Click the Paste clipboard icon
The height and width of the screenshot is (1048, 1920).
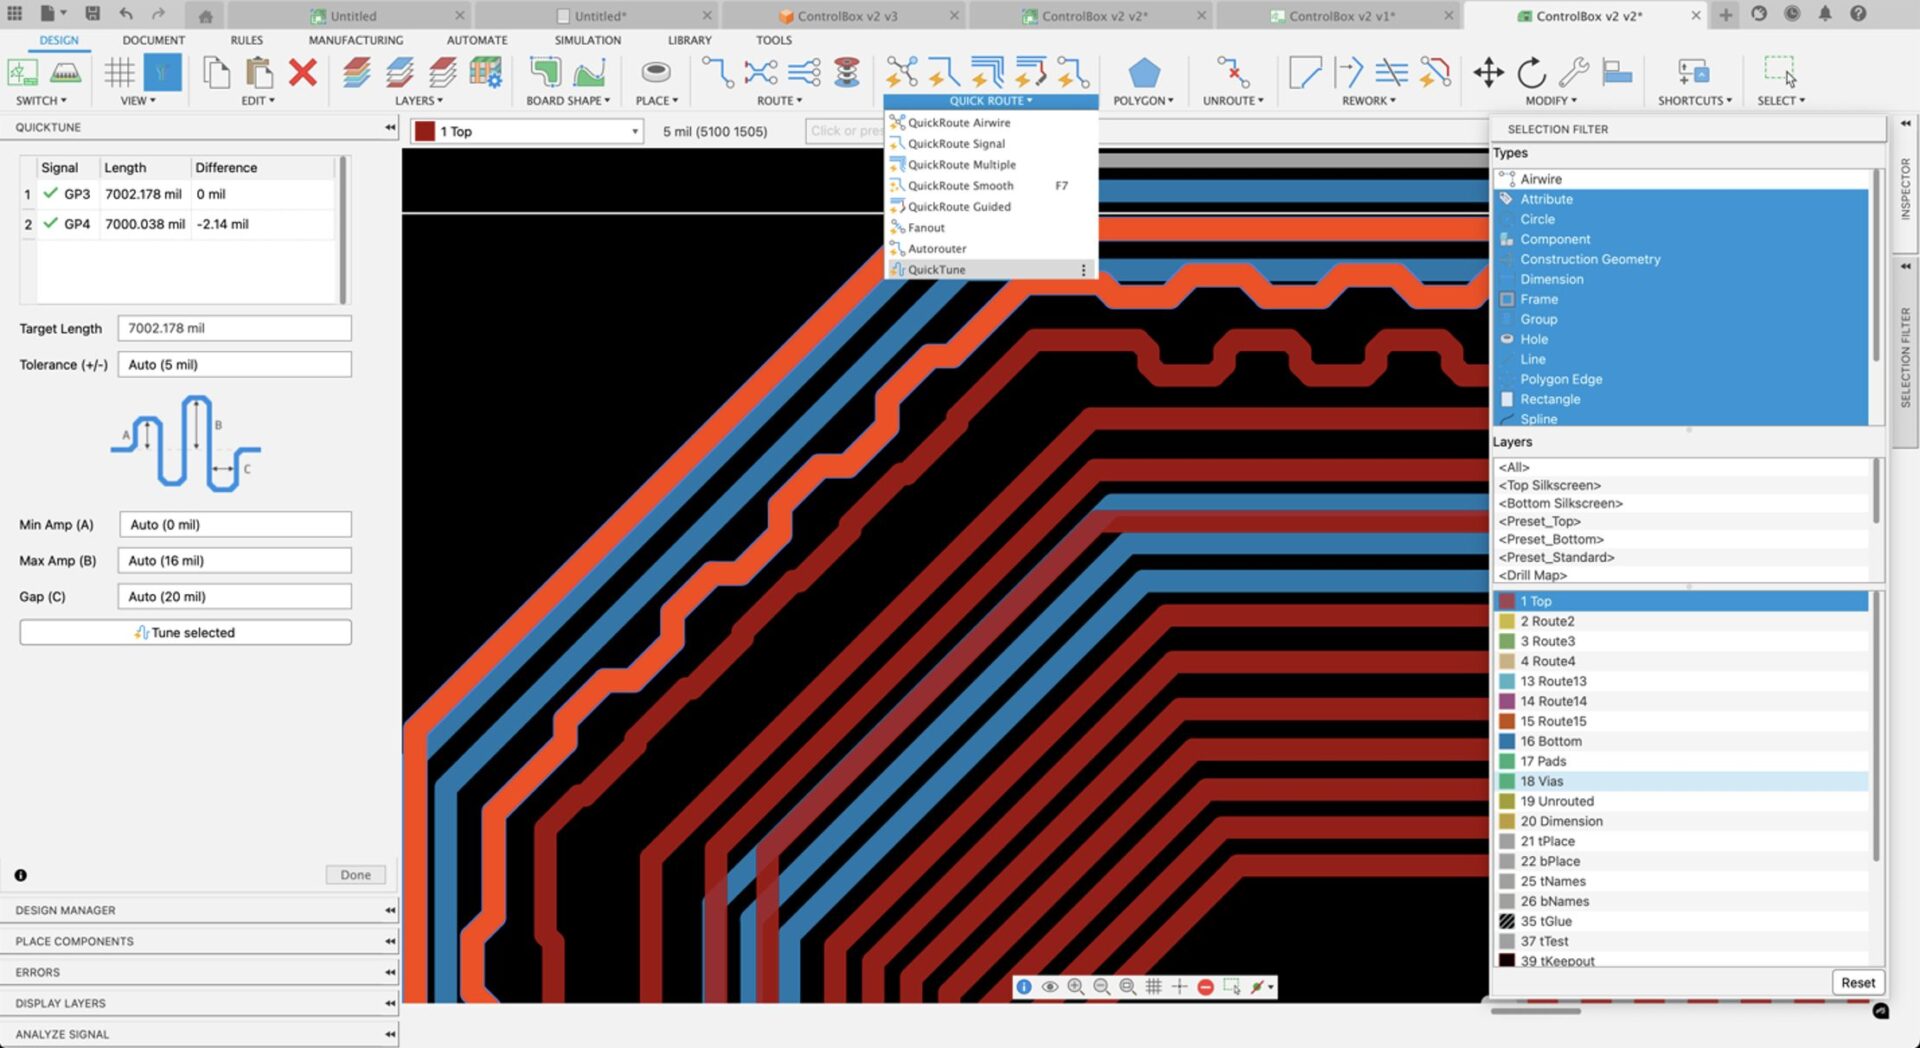click(259, 73)
